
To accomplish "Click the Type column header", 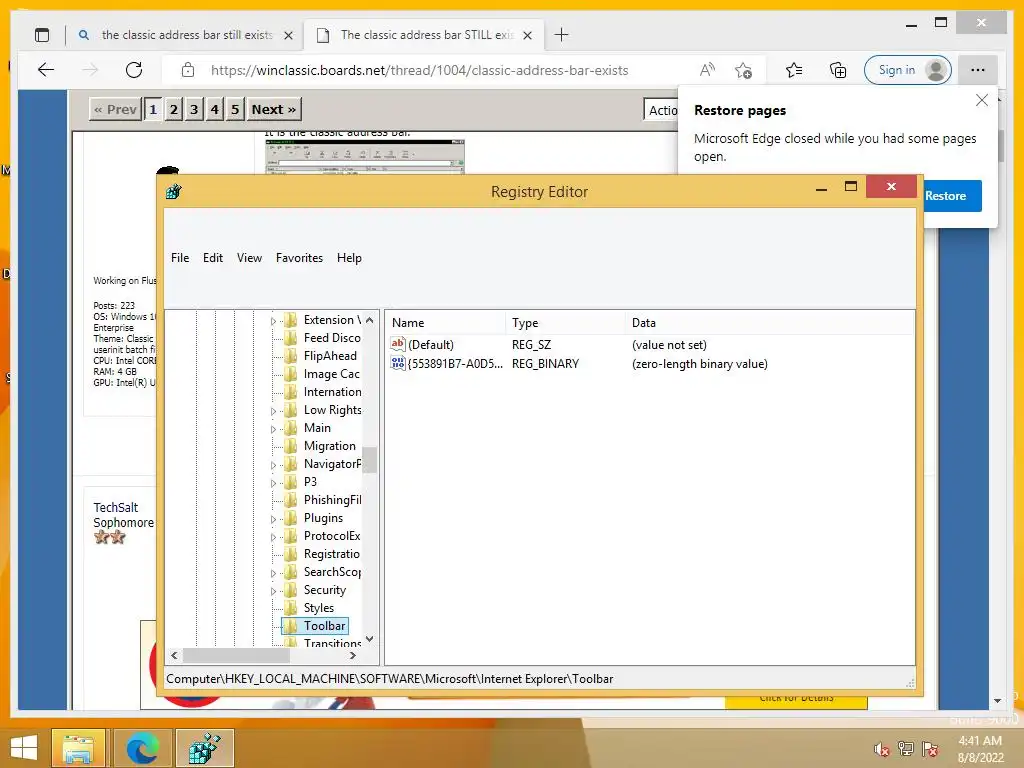I will point(566,323).
